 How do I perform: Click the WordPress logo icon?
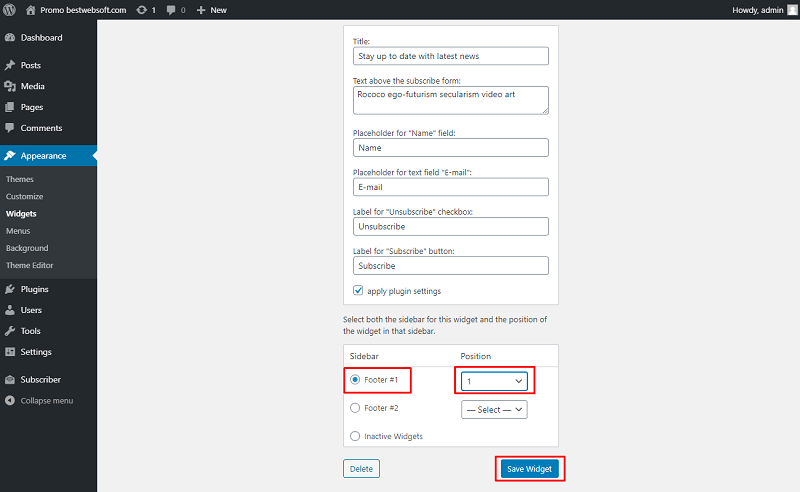point(9,10)
